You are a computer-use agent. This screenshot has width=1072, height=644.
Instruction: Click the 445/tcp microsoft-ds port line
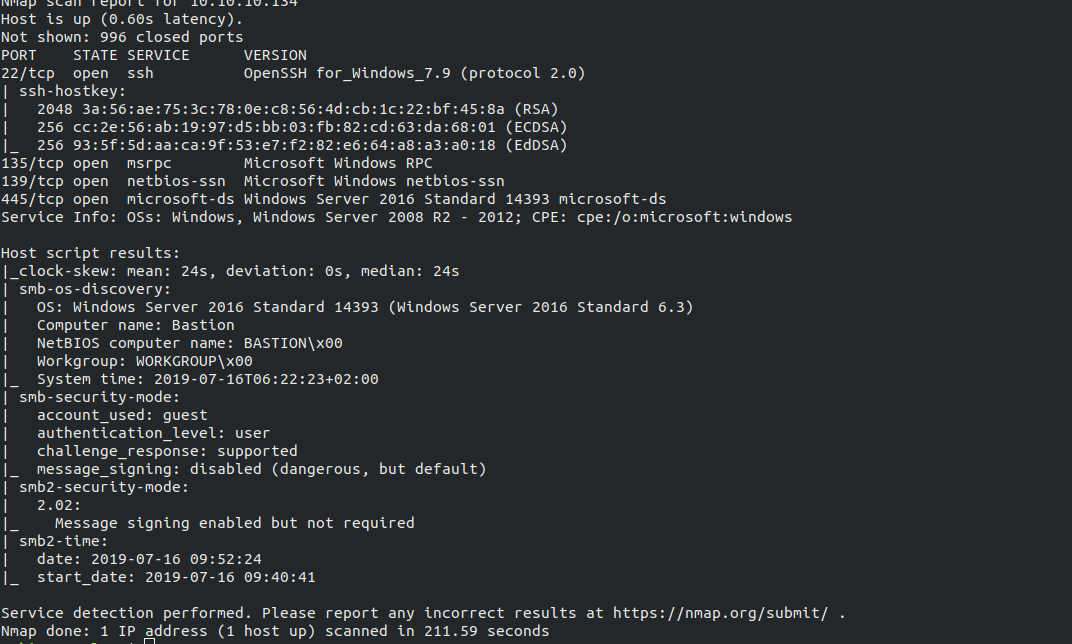click(x=334, y=199)
